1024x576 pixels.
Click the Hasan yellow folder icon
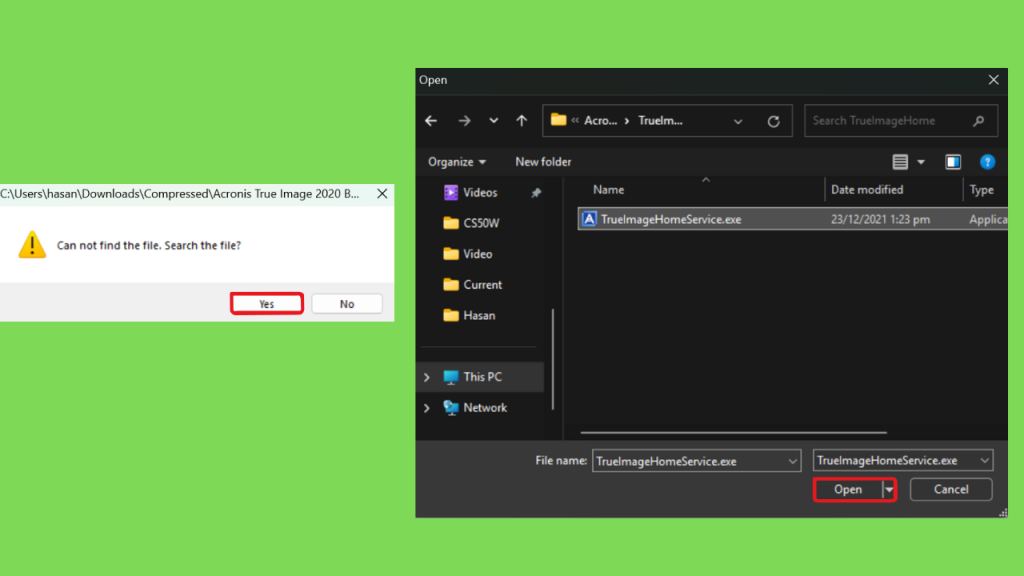pos(451,315)
